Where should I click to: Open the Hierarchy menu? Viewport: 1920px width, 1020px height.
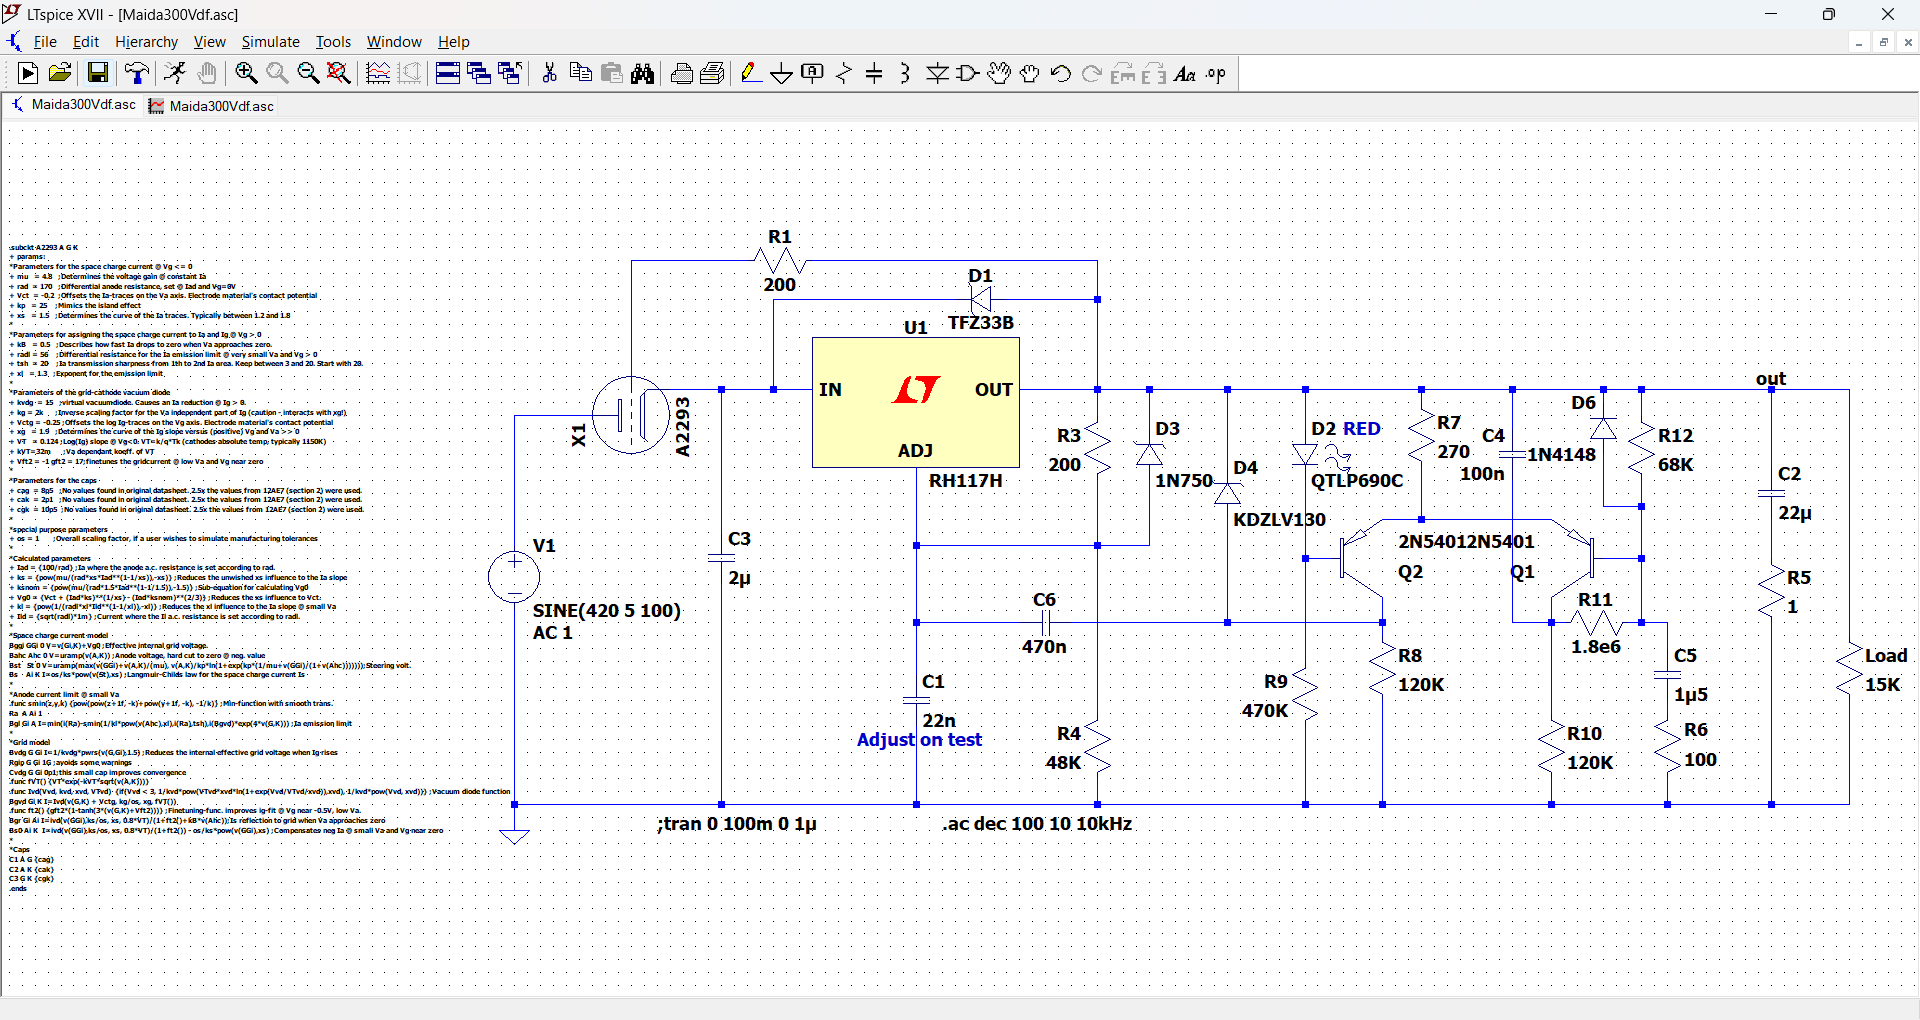click(x=146, y=42)
